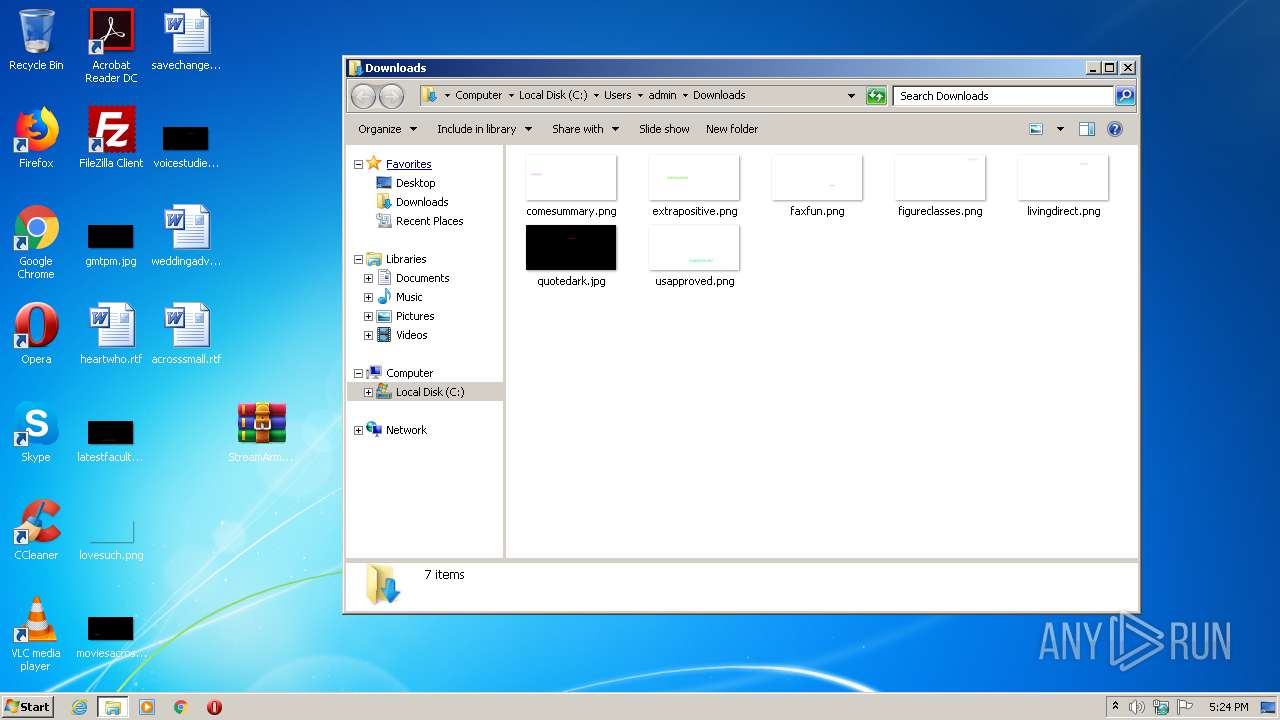This screenshot has width=1280, height=720.
Task: Click Users in the address breadcrumb
Action: (617, 96)
